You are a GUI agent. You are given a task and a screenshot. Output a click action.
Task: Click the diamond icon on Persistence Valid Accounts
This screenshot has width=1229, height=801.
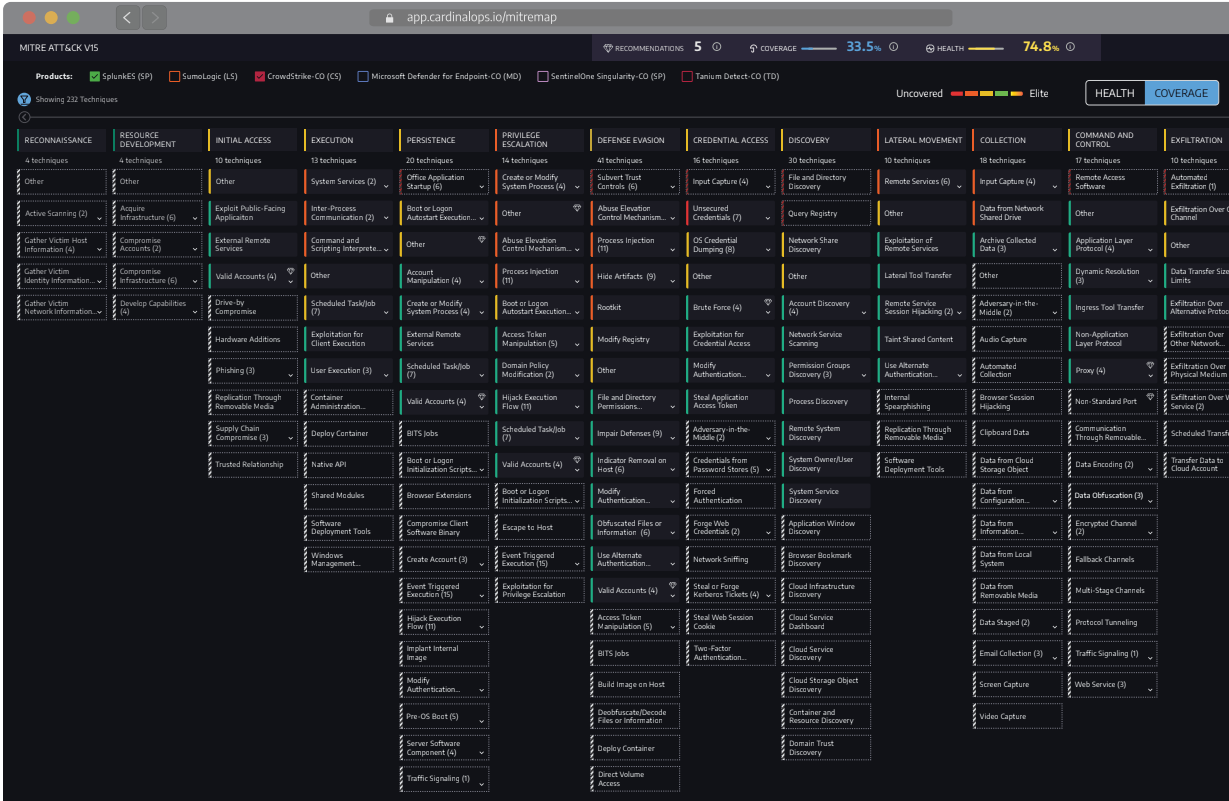[x=482, y=397]
